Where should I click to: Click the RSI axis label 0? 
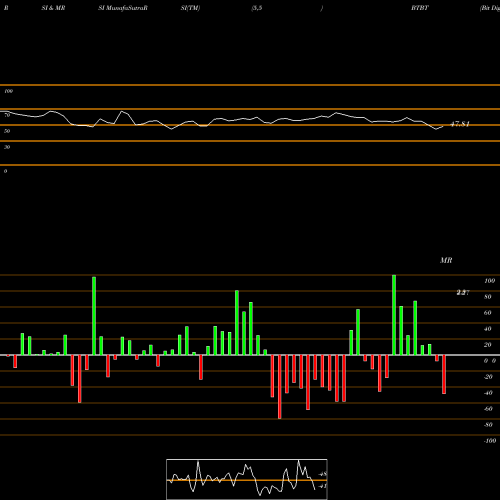pos(5,171)
